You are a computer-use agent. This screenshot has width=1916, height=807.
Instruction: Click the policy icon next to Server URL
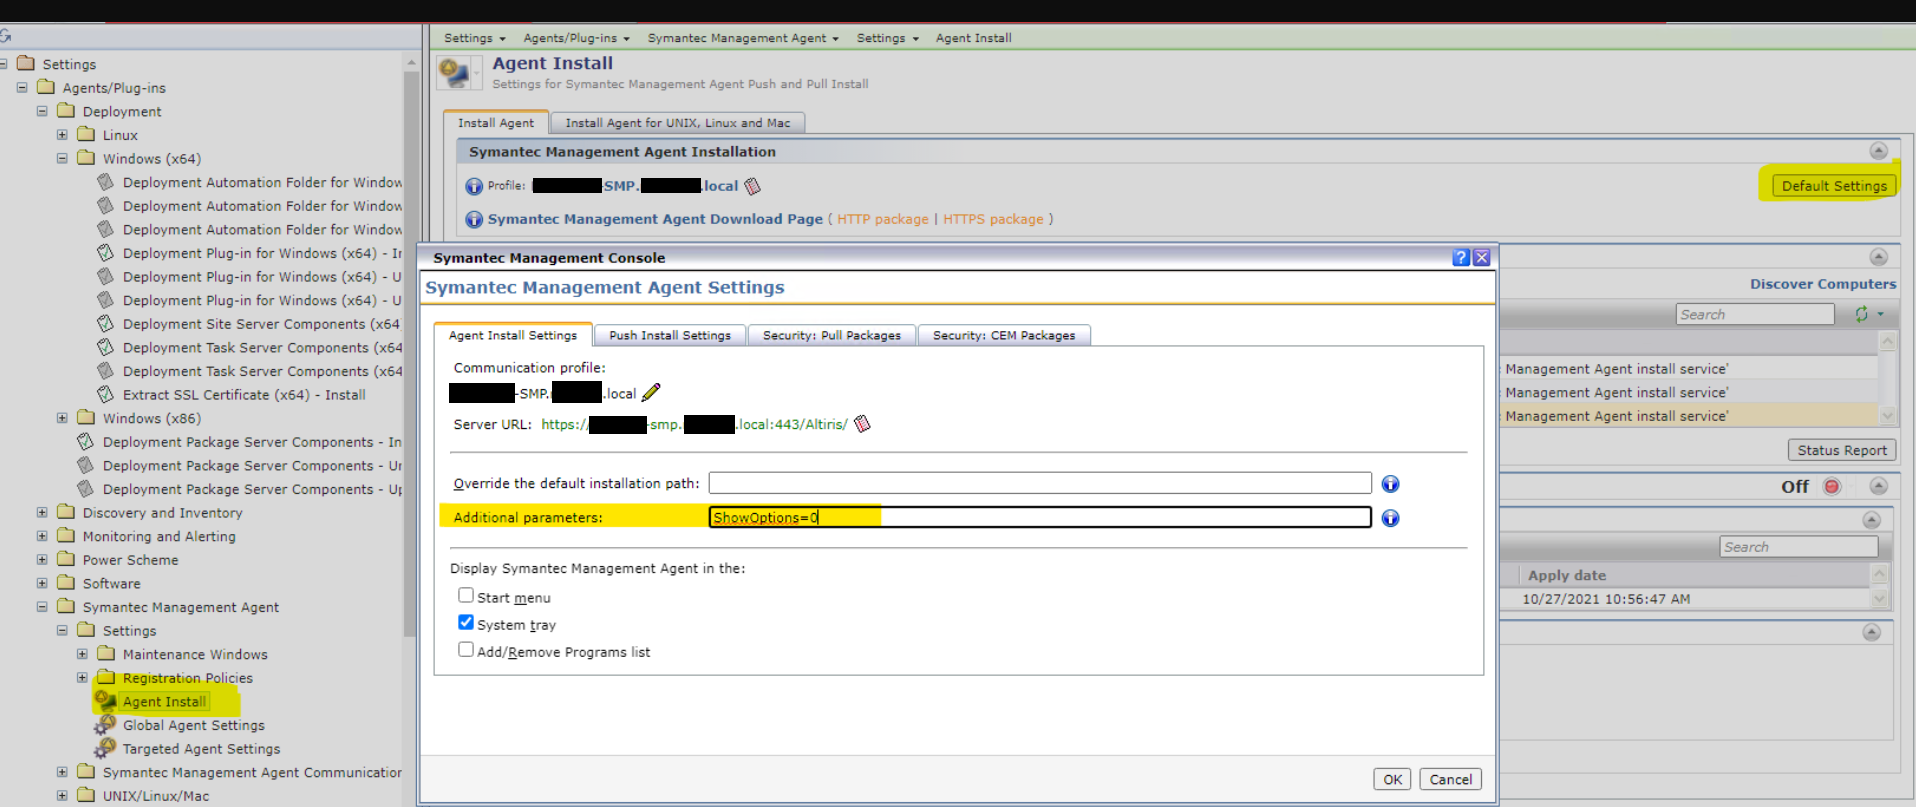click(862, 424)
